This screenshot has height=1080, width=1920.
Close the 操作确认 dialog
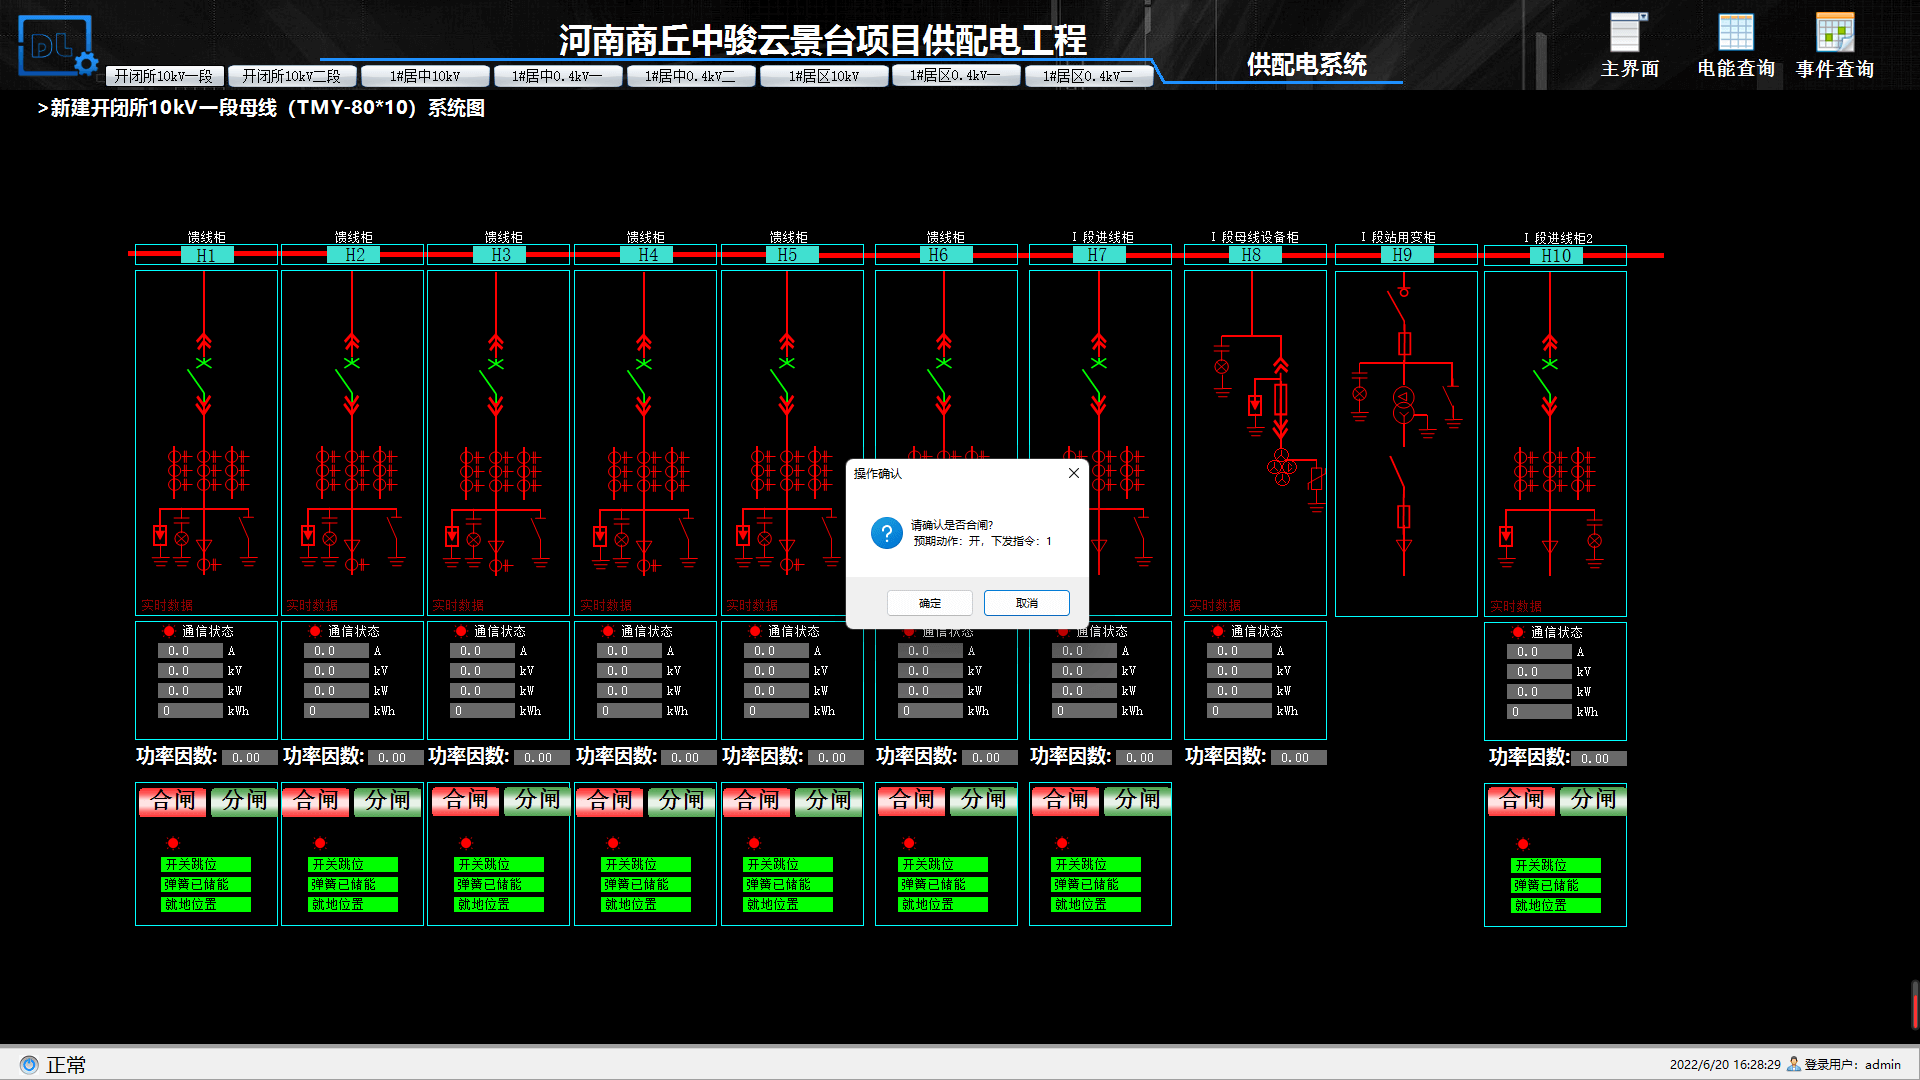(1073, 473)
